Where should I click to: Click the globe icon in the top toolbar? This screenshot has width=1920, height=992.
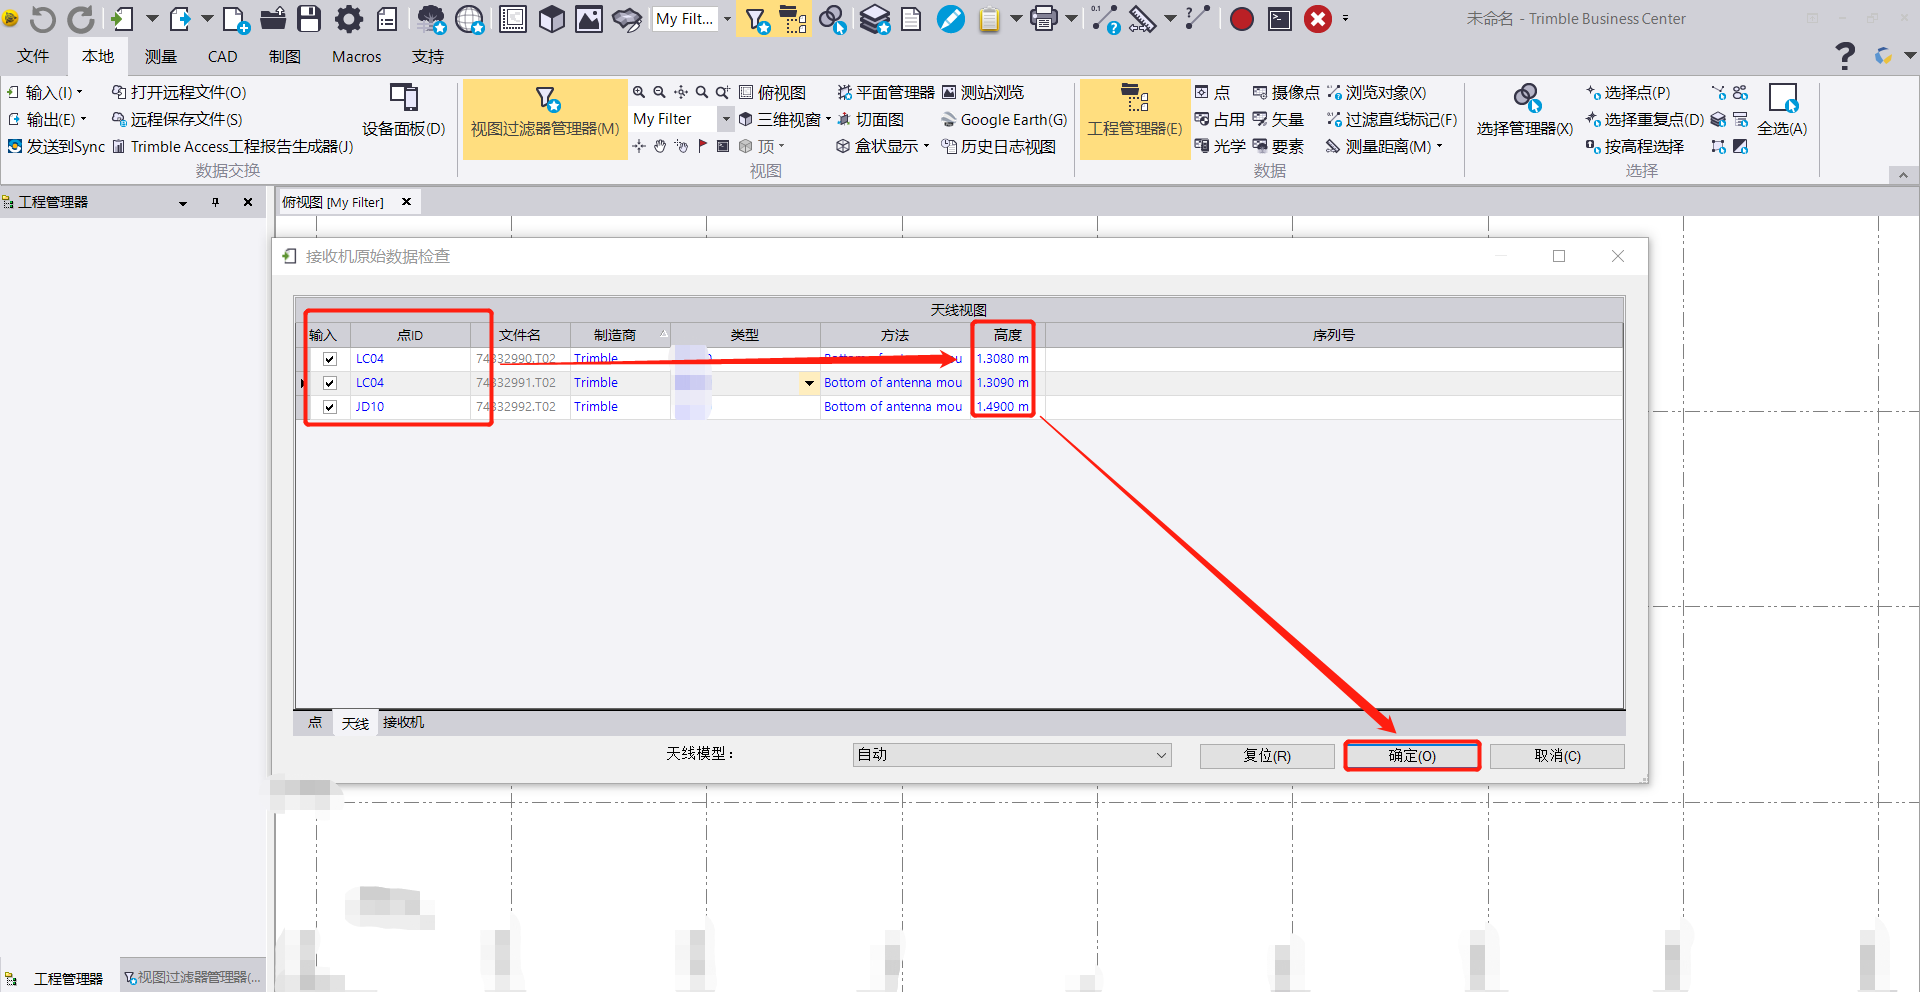click(470, 18)
